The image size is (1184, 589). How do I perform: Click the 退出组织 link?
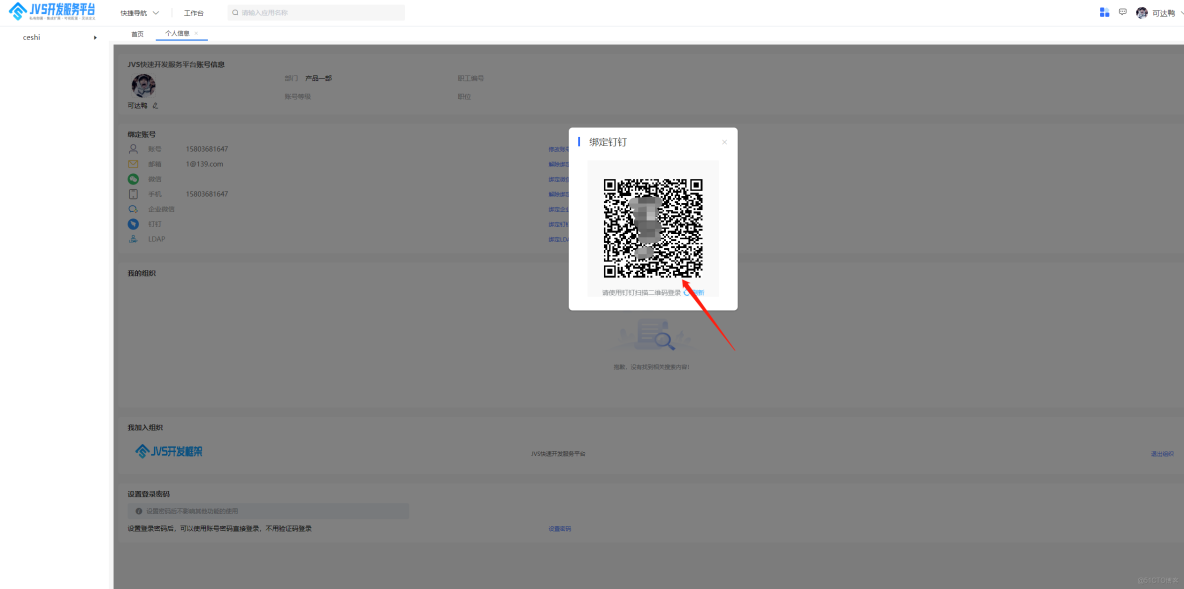(x=1162, y=454)
